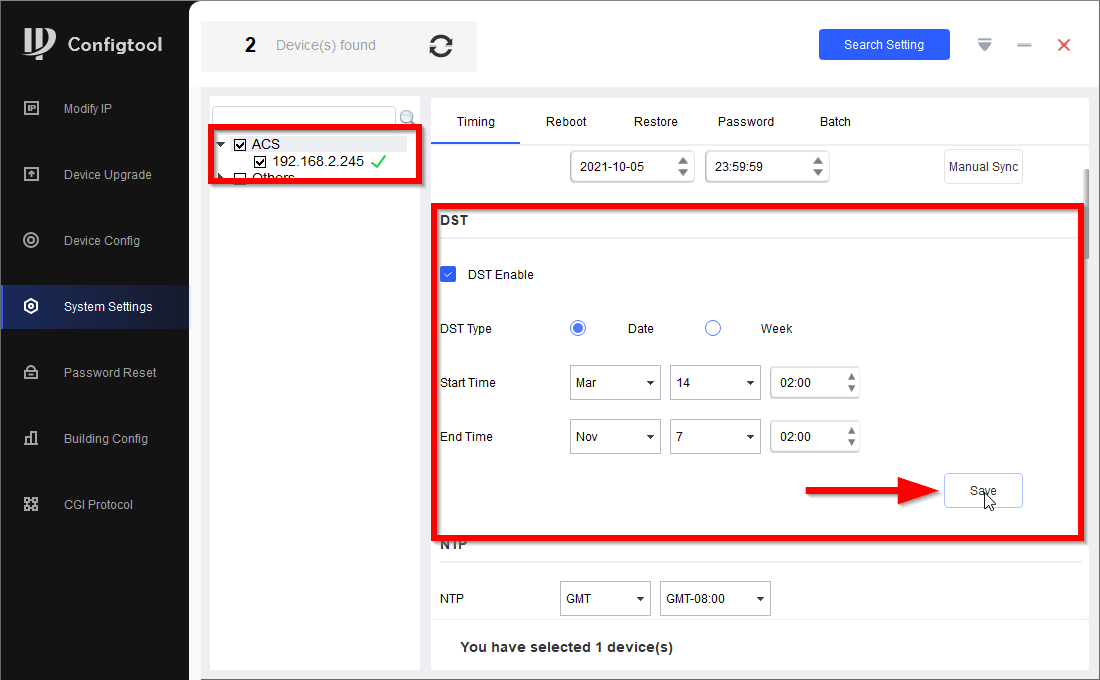The width and height of the screenshot is (1100, 680).
Task: Click the Modify IP sidebar icon
Action: (x=31, y=108)
